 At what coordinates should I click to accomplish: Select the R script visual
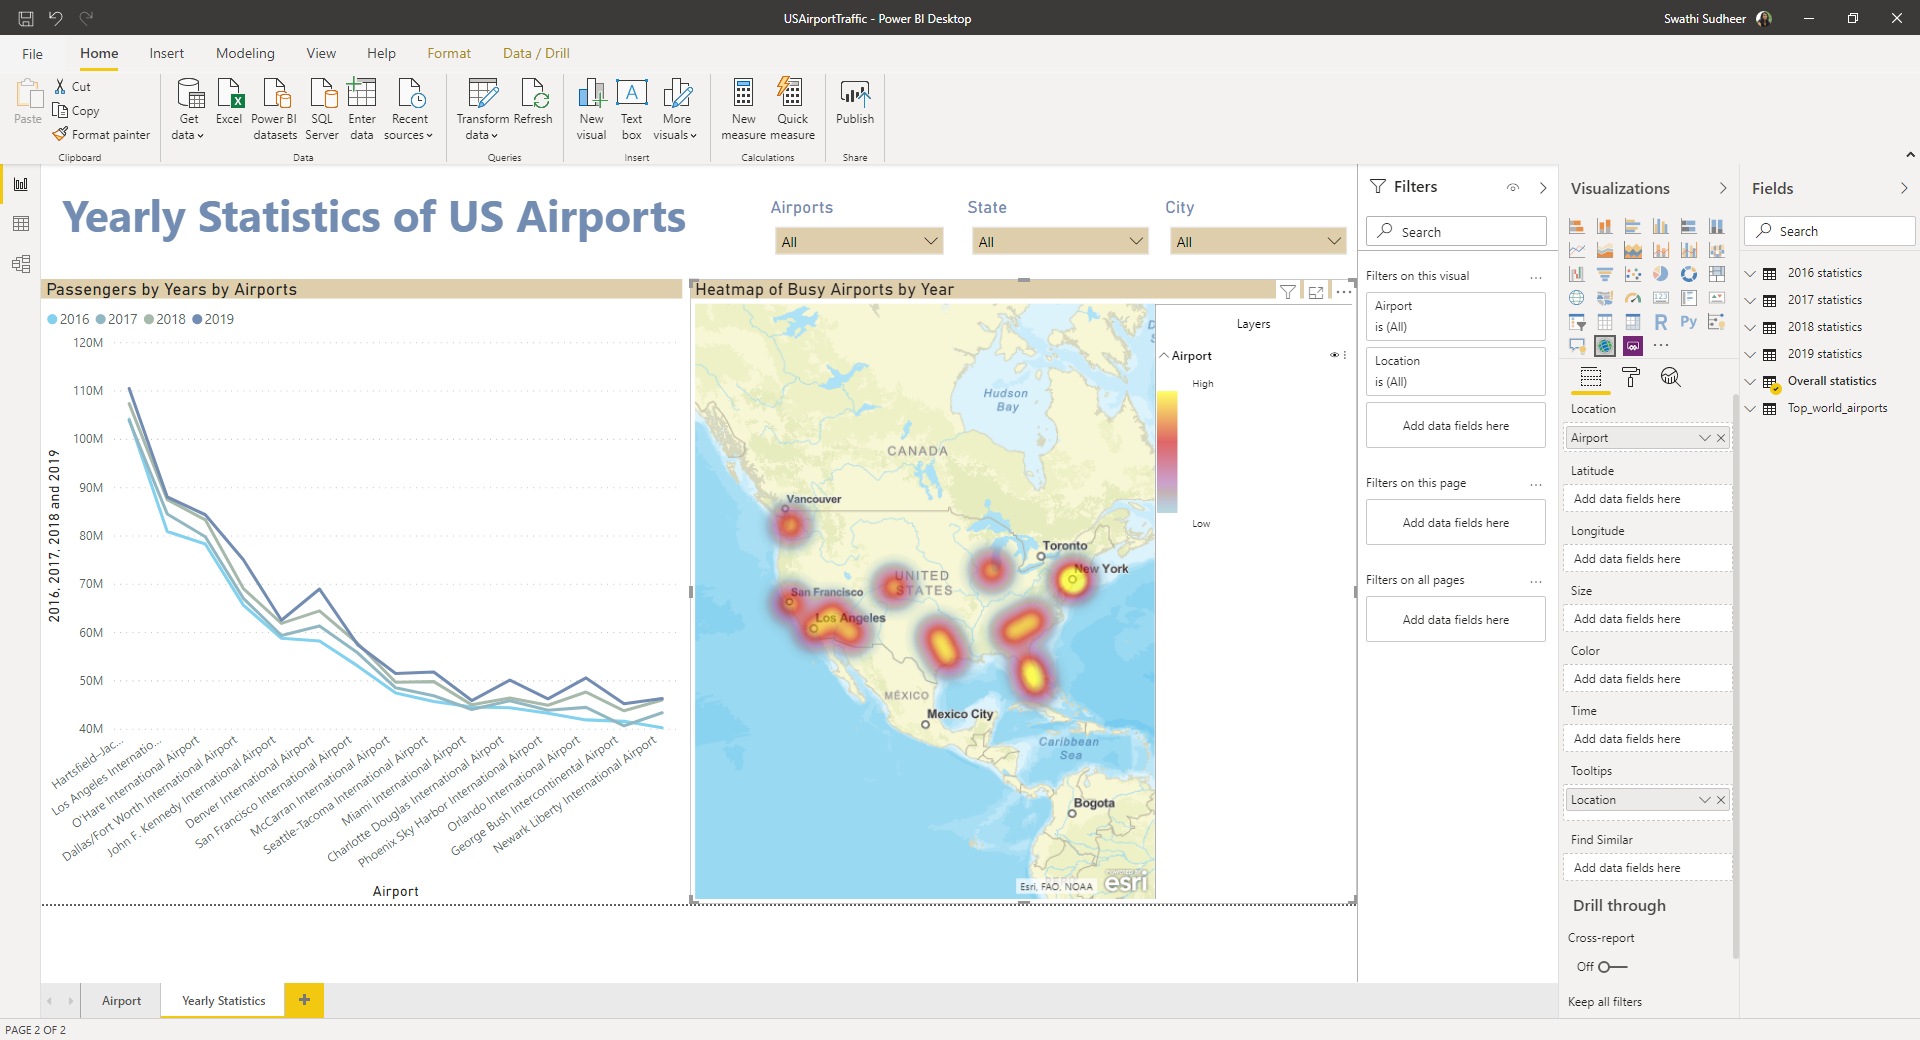tap(1661, 322)
